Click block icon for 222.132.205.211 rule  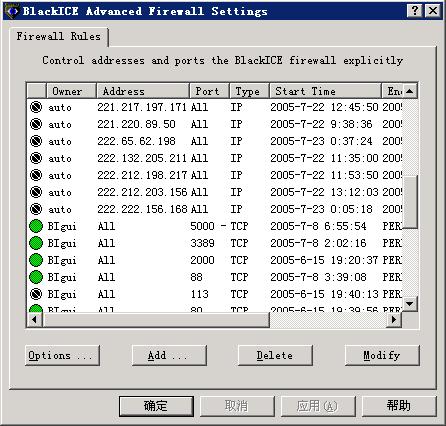click(x=36, y=158)
